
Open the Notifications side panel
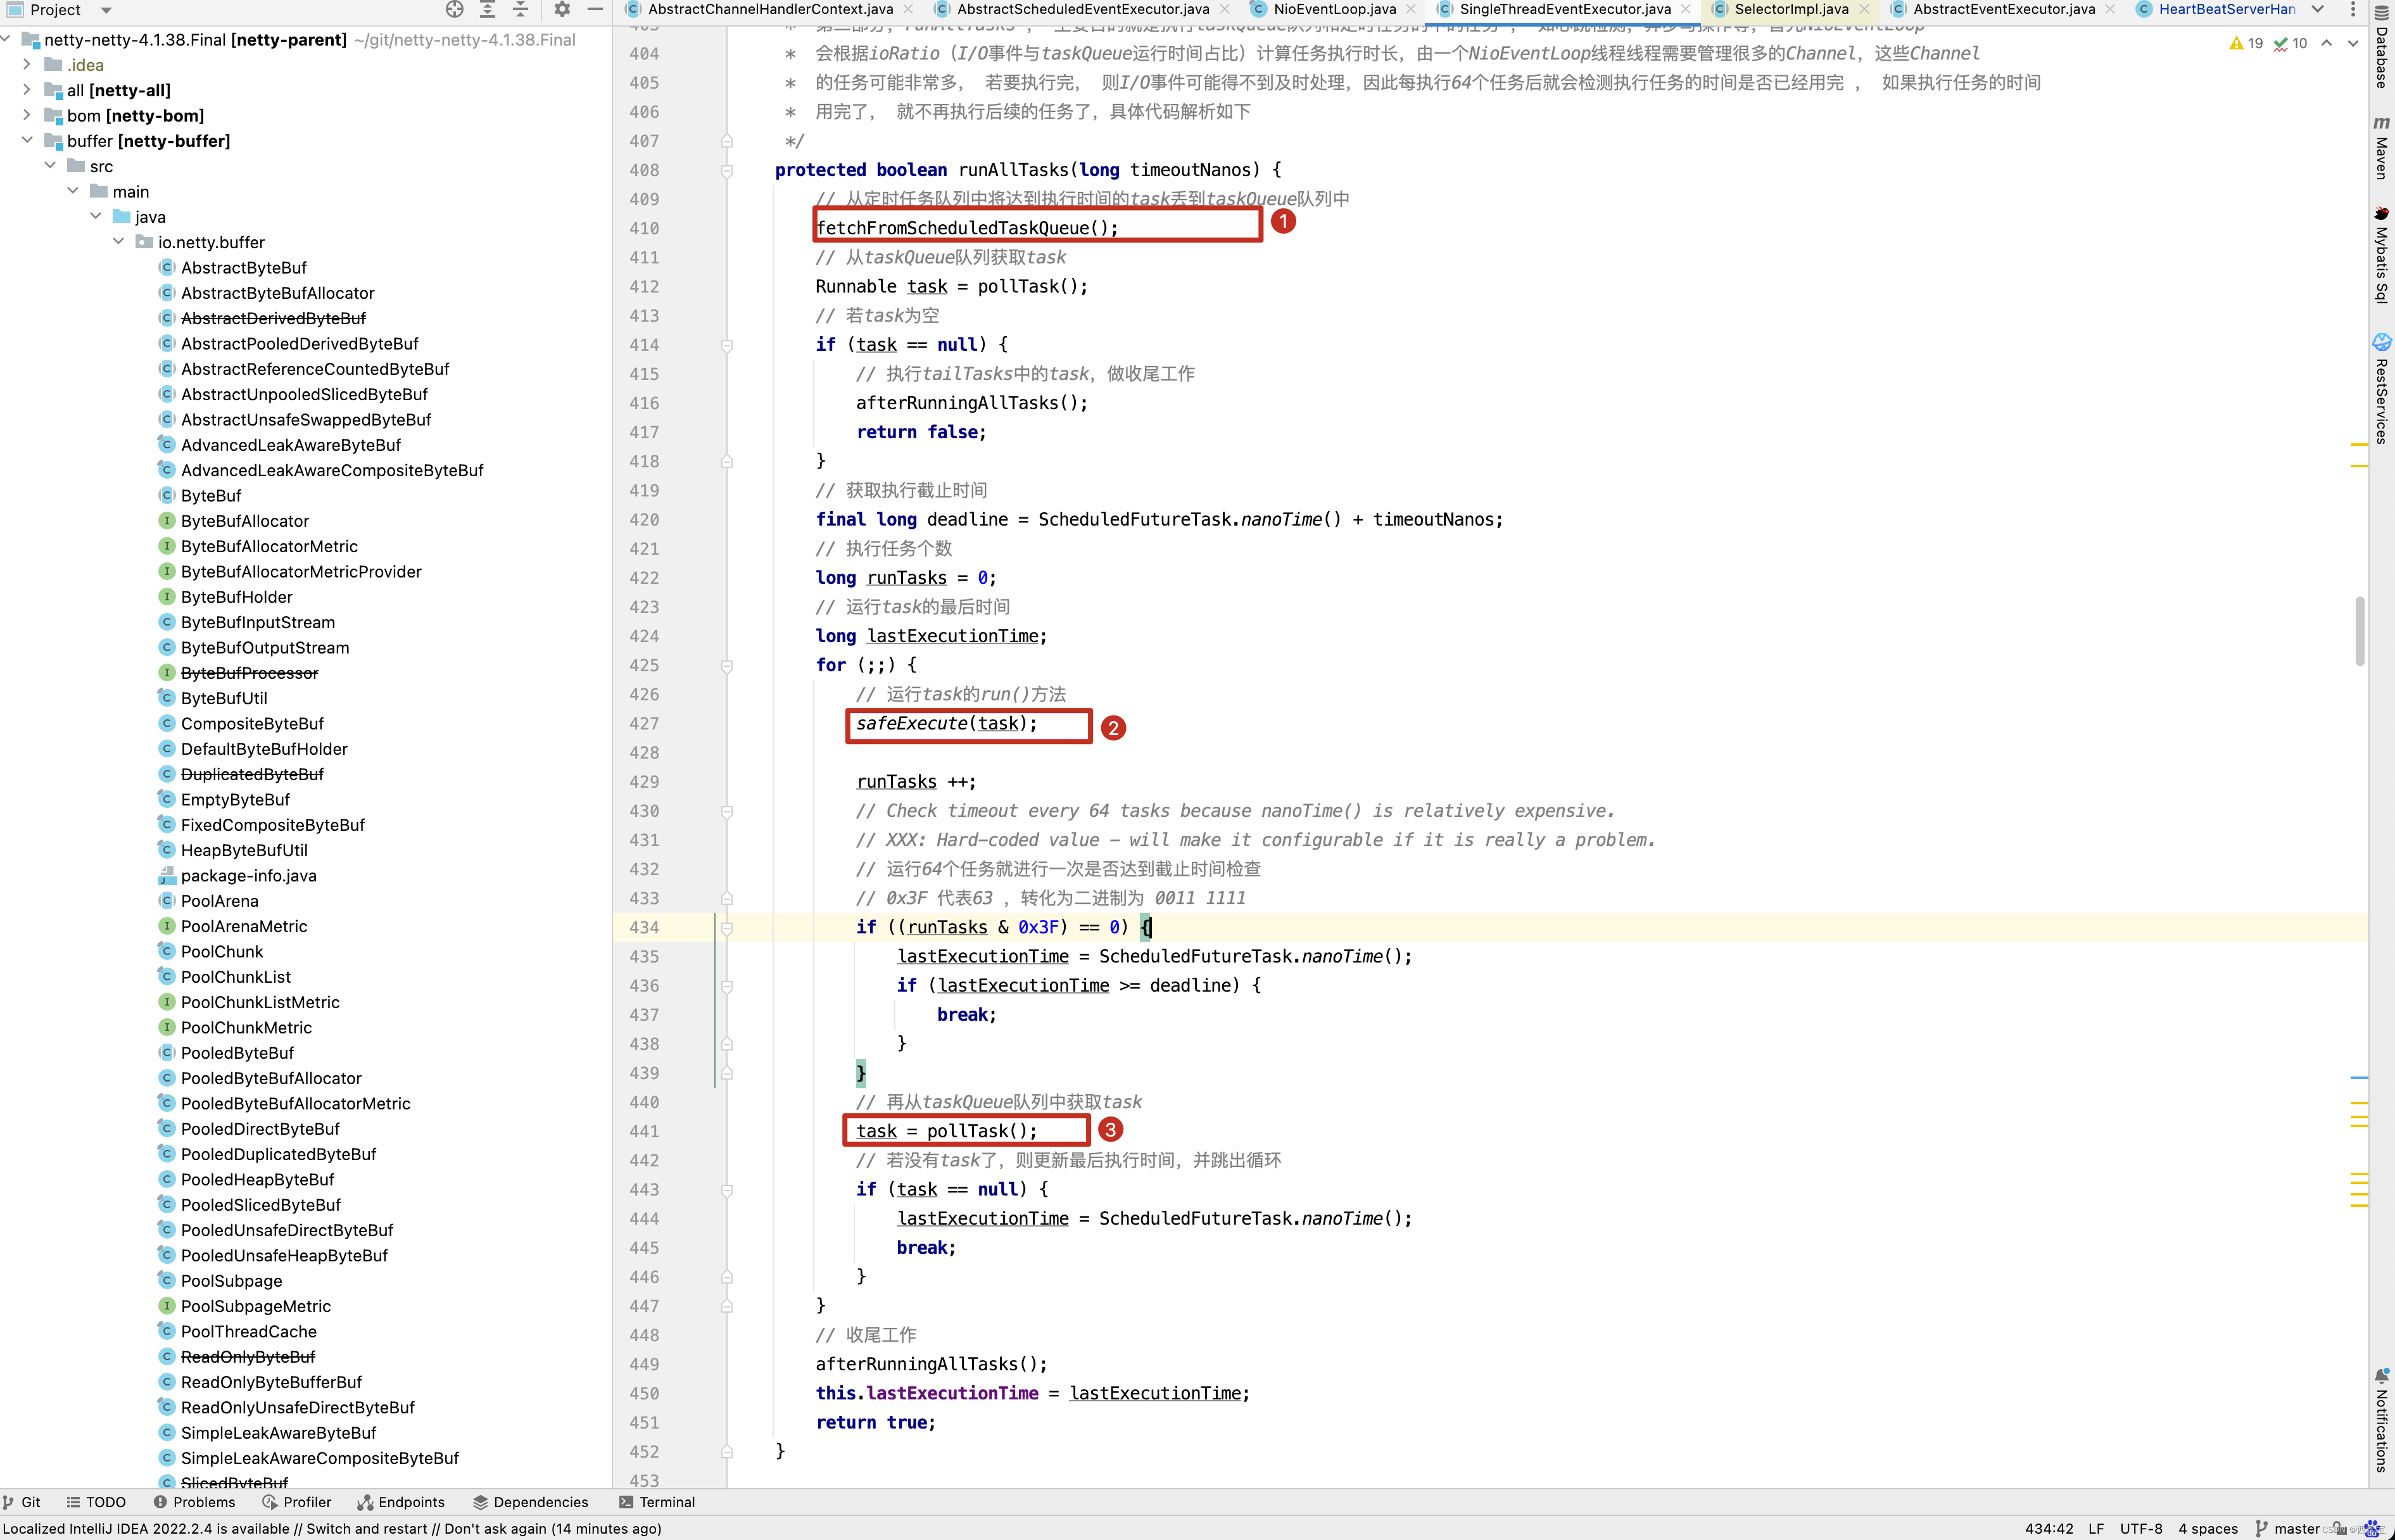coord(2381,1420)
